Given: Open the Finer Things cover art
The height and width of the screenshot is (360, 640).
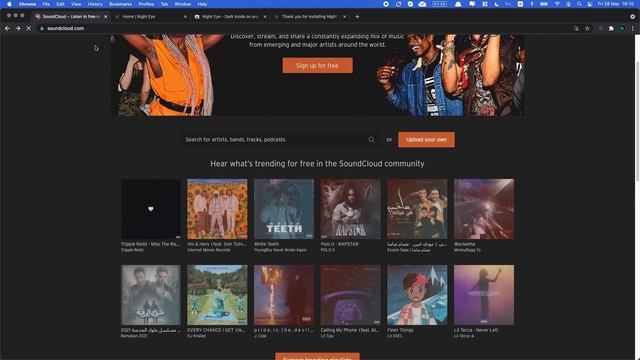Looking at the screenshot, I should pyautogui.click(x=417, y=295).
